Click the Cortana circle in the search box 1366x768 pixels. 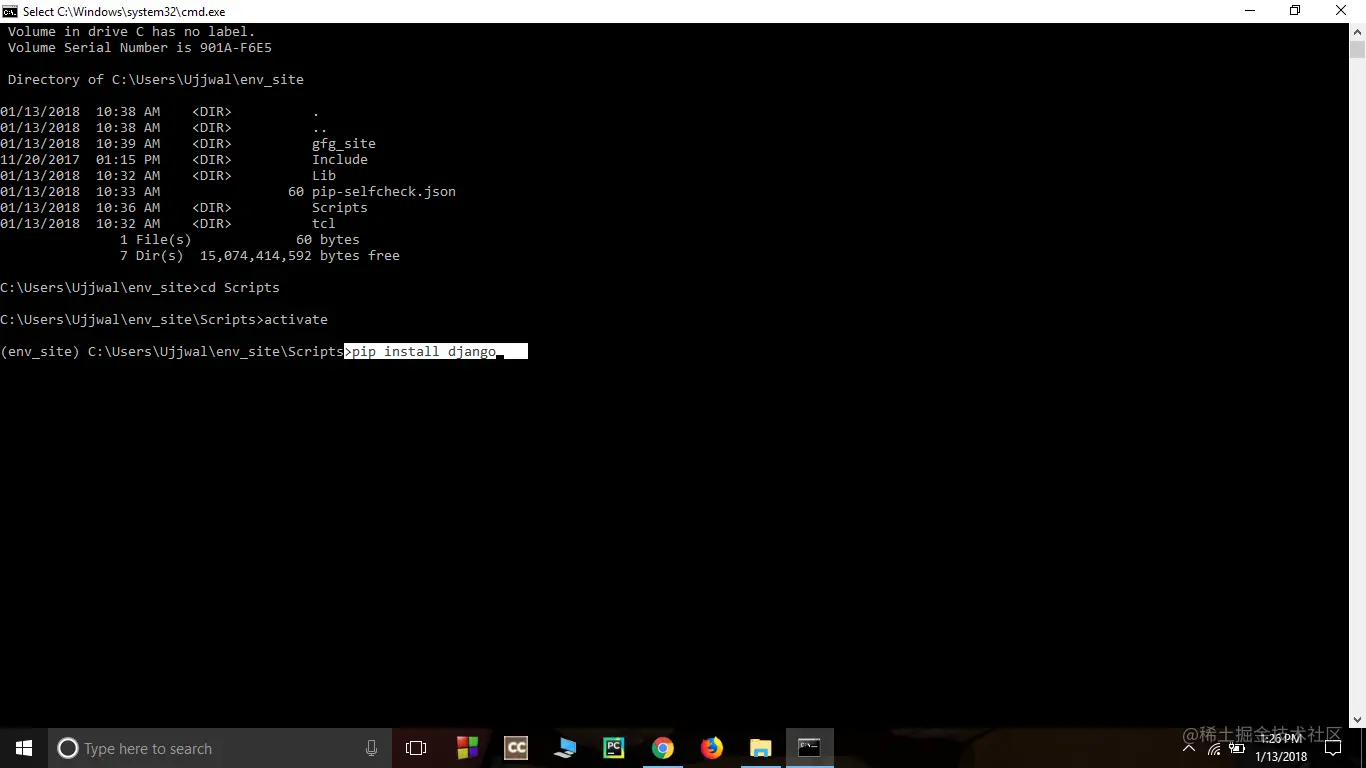pos(68,748)
